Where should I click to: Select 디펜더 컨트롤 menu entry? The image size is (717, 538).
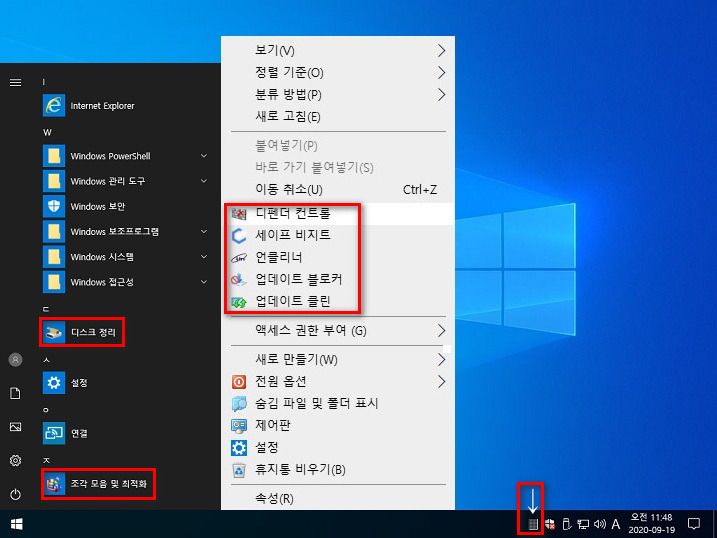(x=338, y=213)
